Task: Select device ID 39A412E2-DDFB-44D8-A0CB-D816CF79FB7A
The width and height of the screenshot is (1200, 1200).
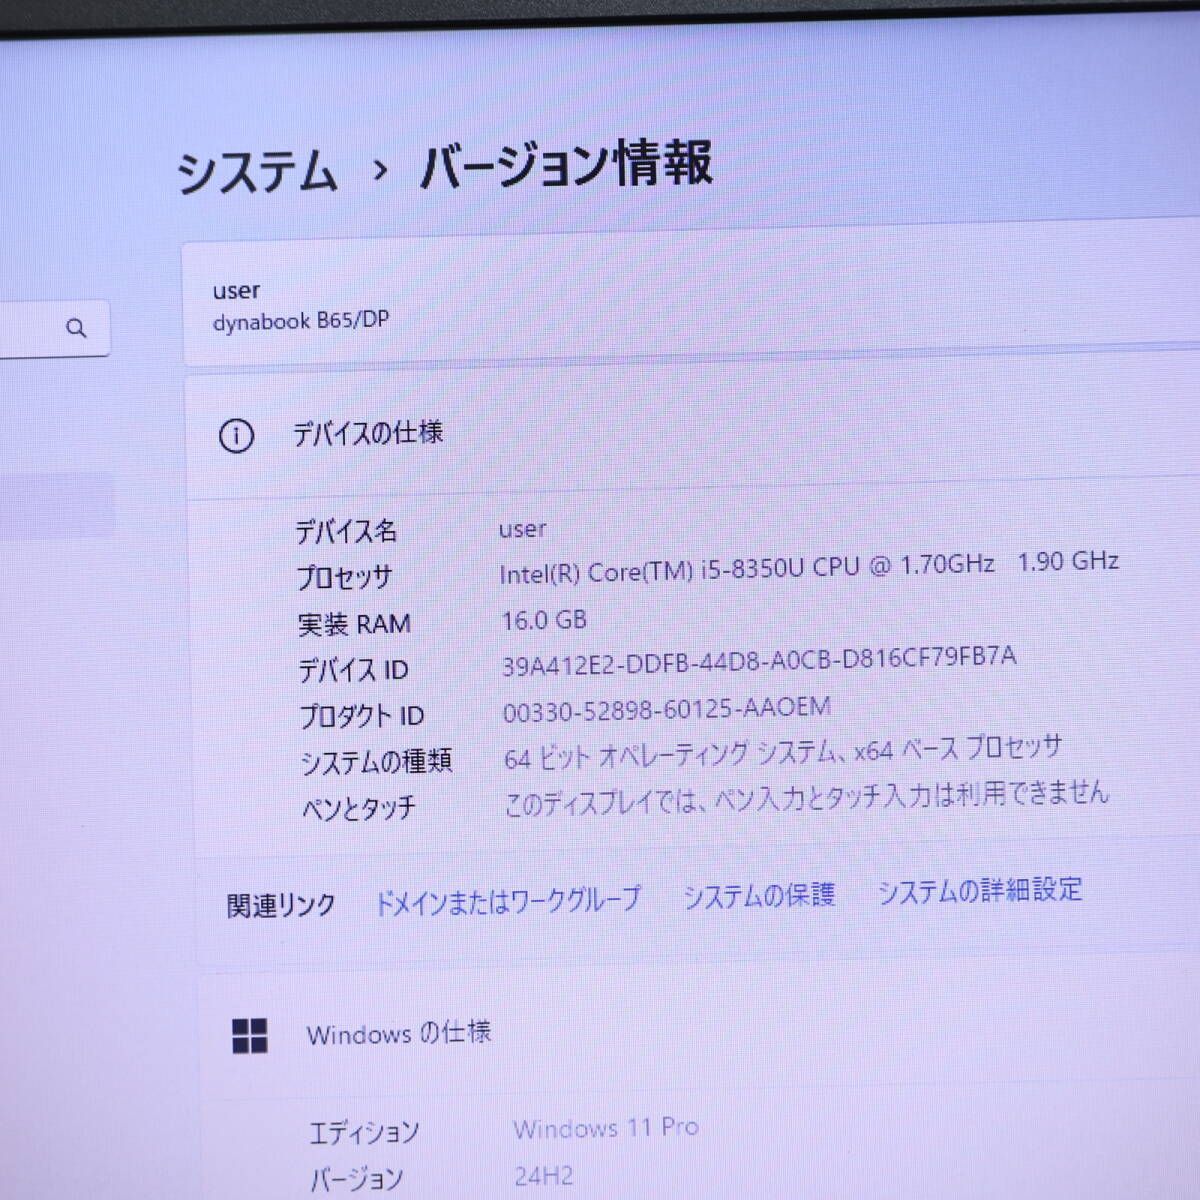Action: [759, 661]
